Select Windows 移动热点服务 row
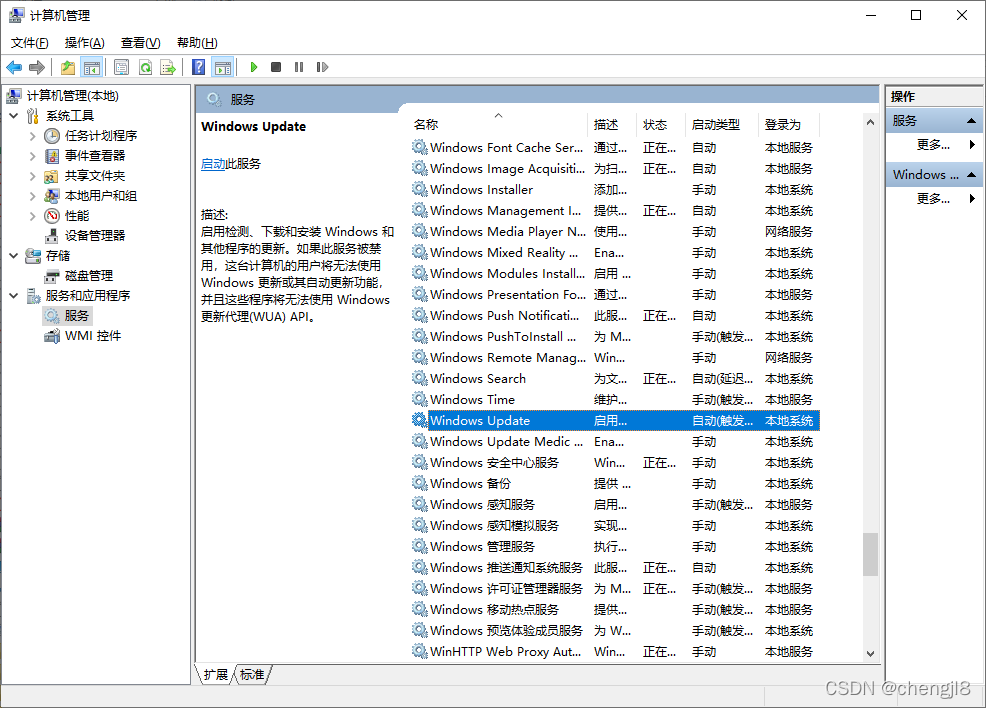The height and width of the screenshot is (708, 986). pyautogui.click(x=616, y=609)
